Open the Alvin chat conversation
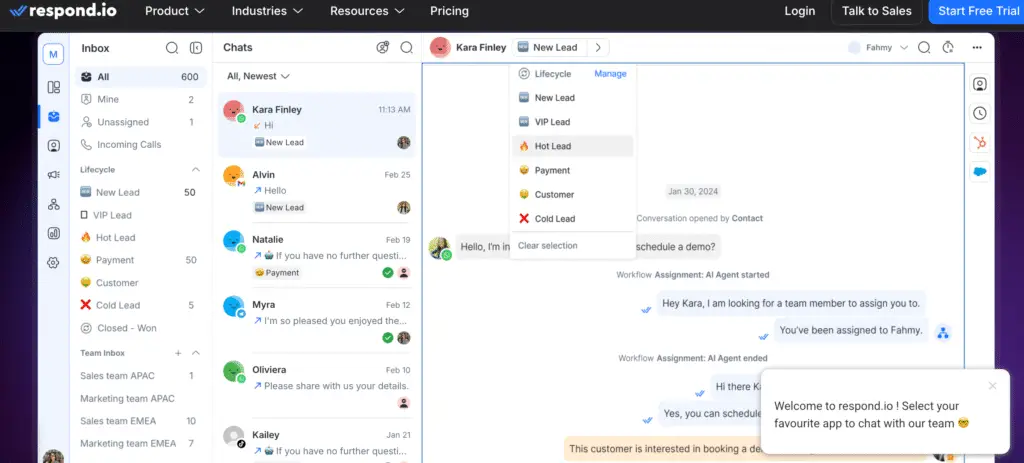1024x463 pixels. tap(317, 190)
